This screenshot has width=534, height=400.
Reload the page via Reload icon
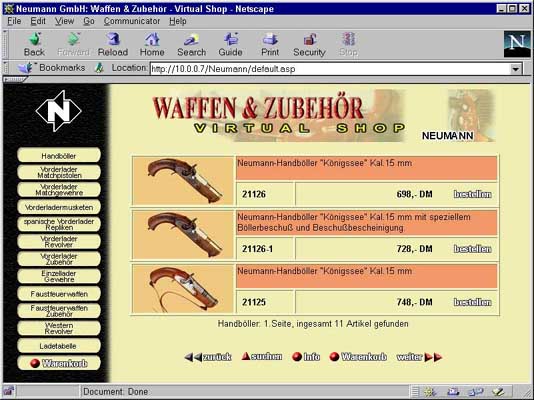tap(113, 44)
